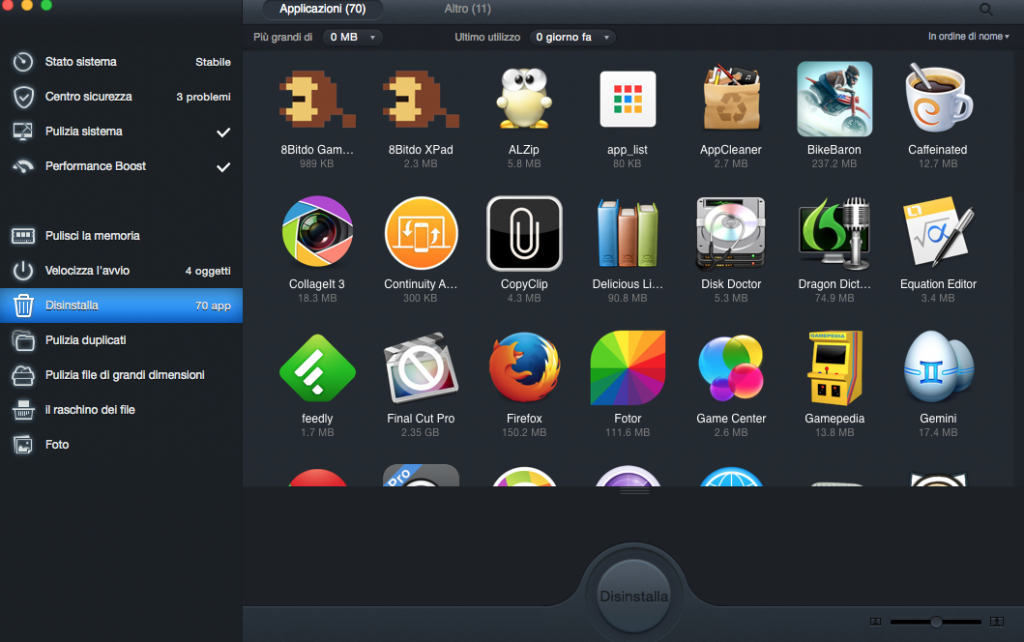Viewport: 1024px width, 642px height.
Task: Select the Dragon Dictate app icon
Action: pyautogui.click(x=834, y=233)
